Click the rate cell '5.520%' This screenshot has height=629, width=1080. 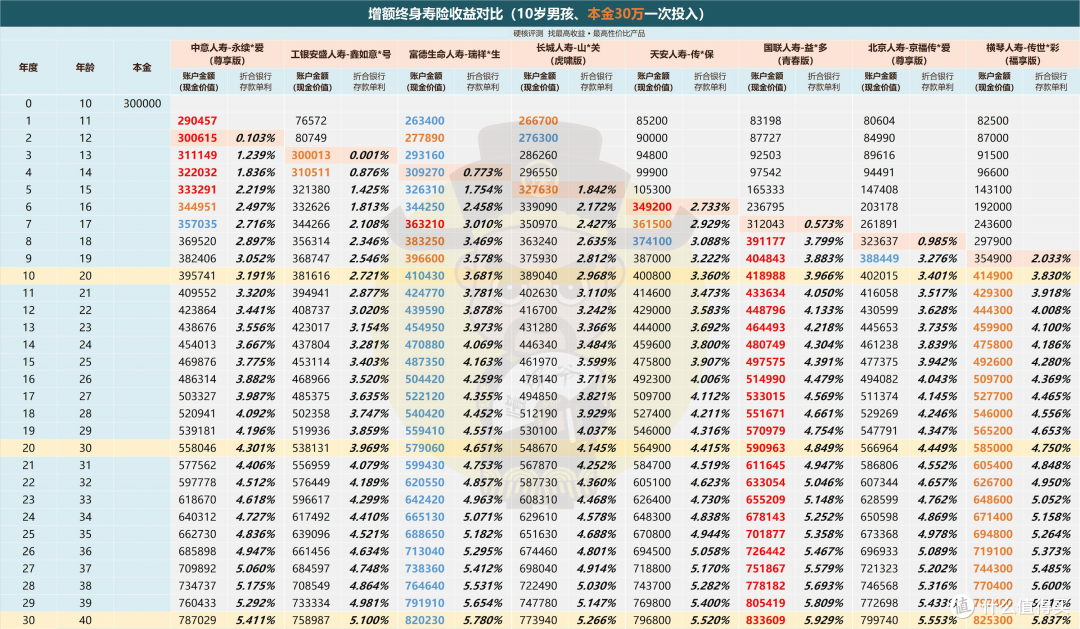710,620
